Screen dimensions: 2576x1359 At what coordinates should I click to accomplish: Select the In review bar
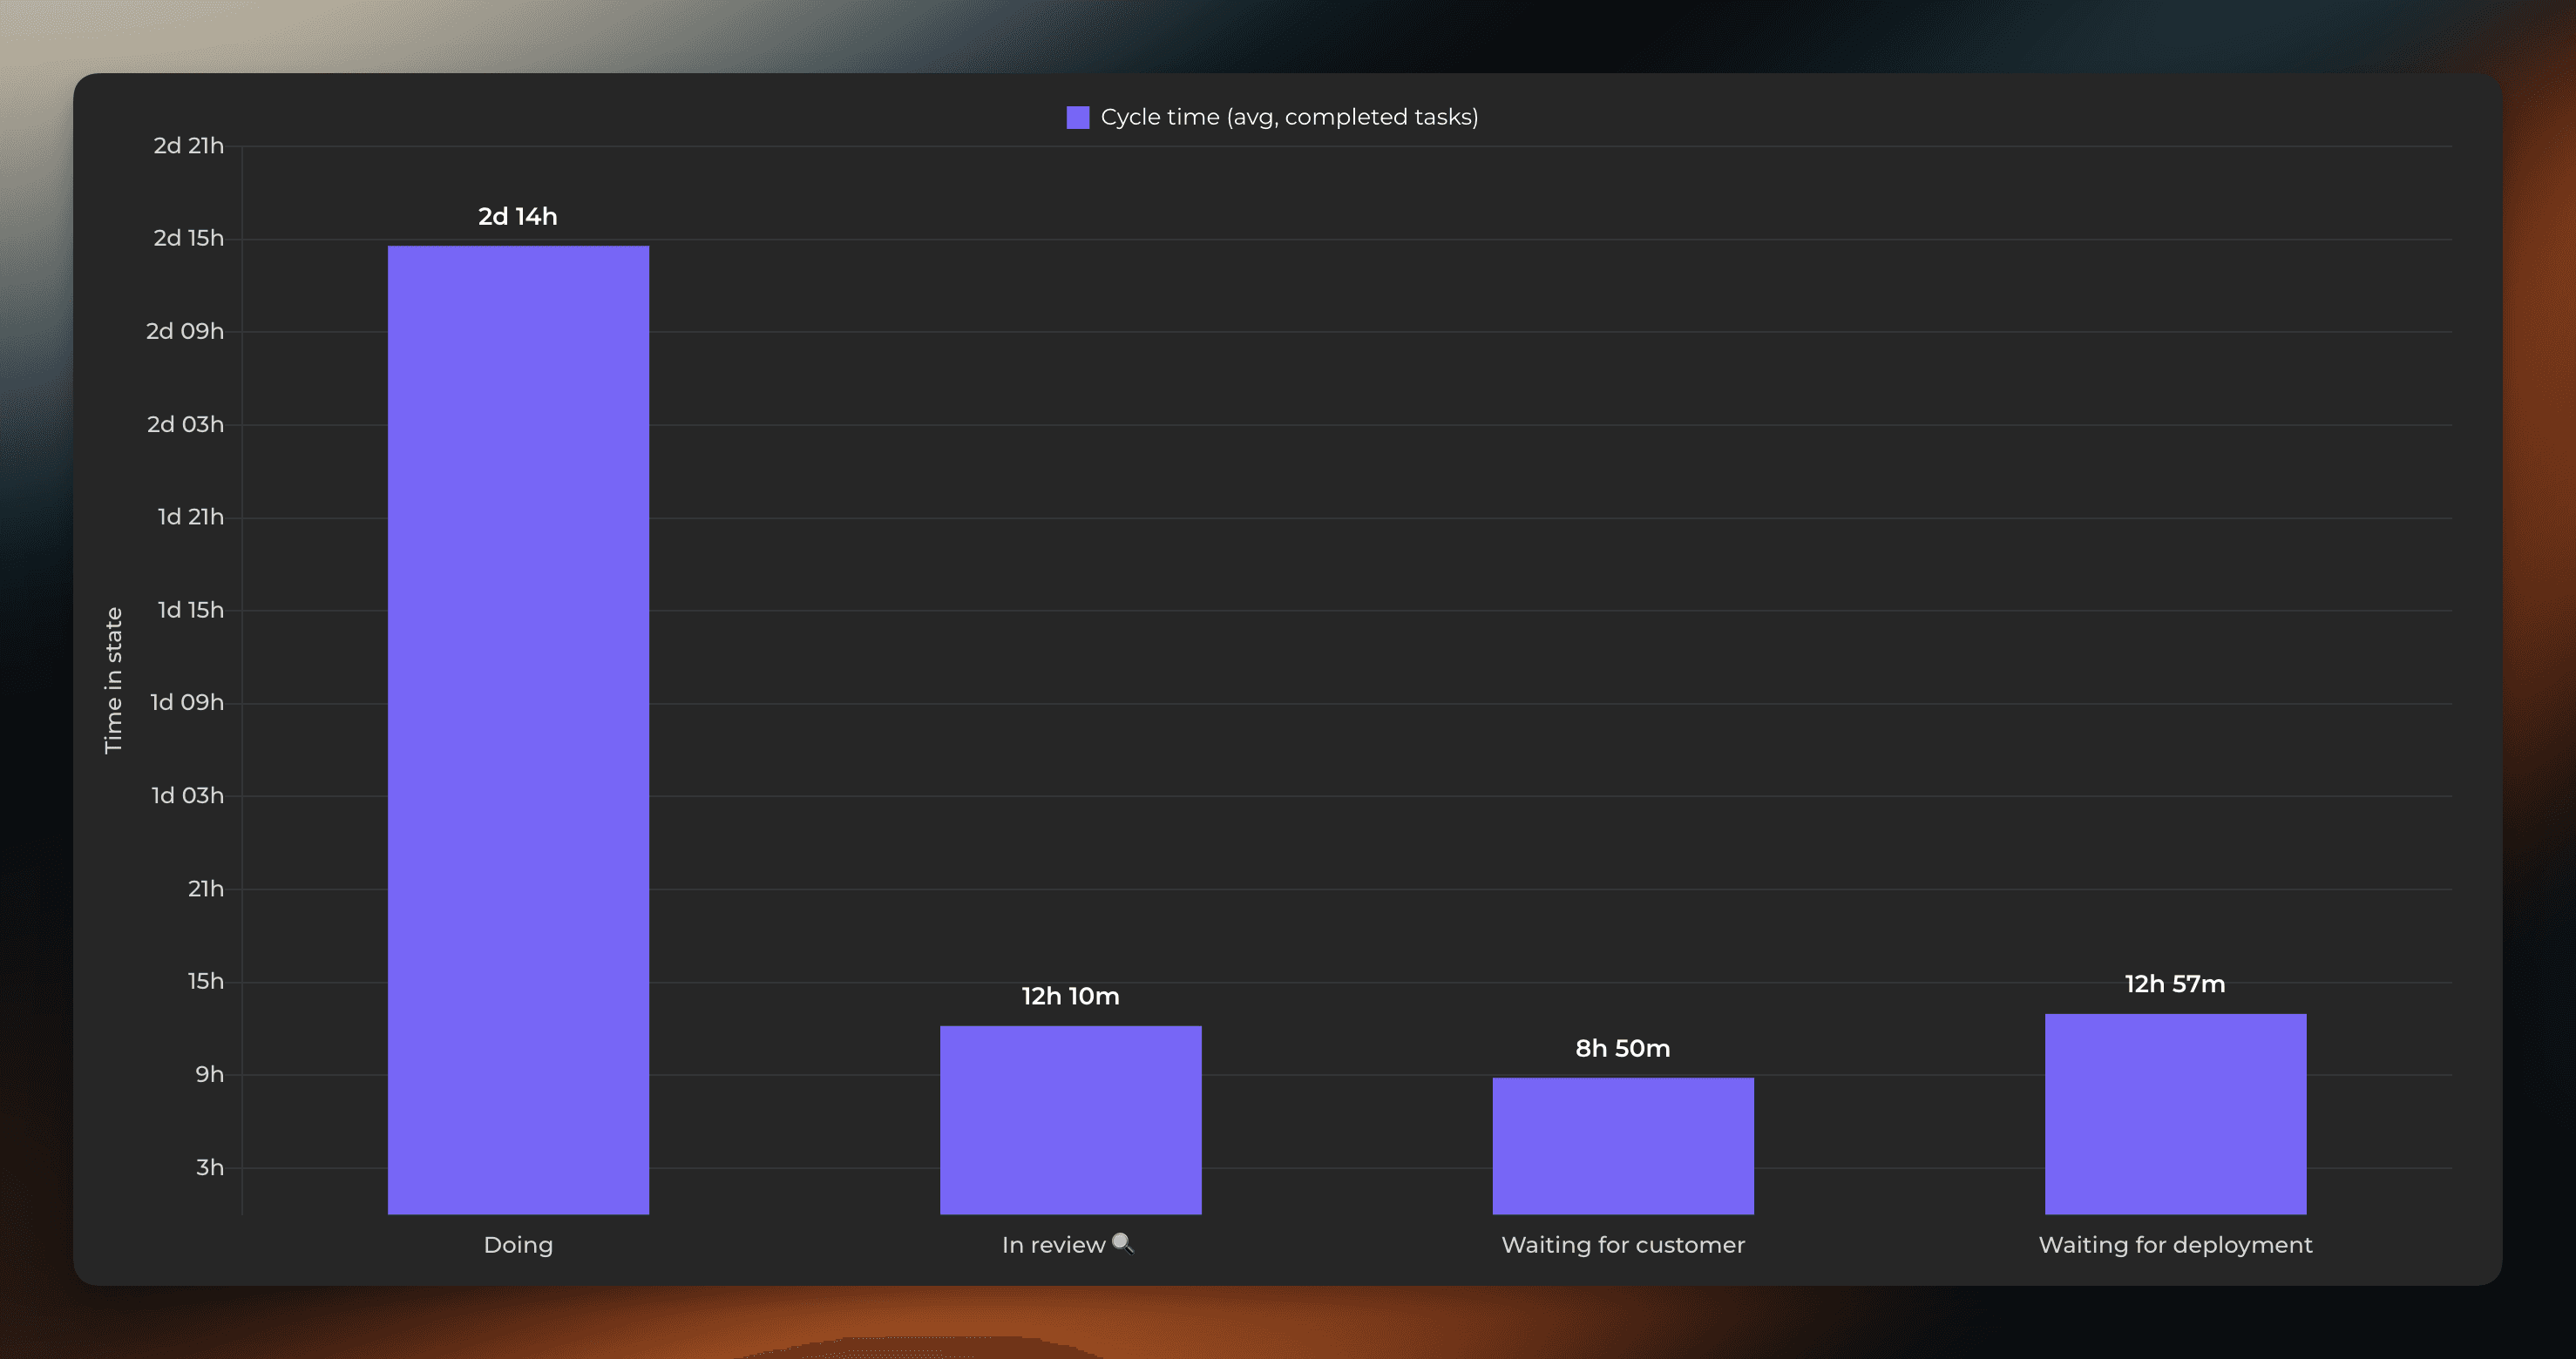1070,1120
